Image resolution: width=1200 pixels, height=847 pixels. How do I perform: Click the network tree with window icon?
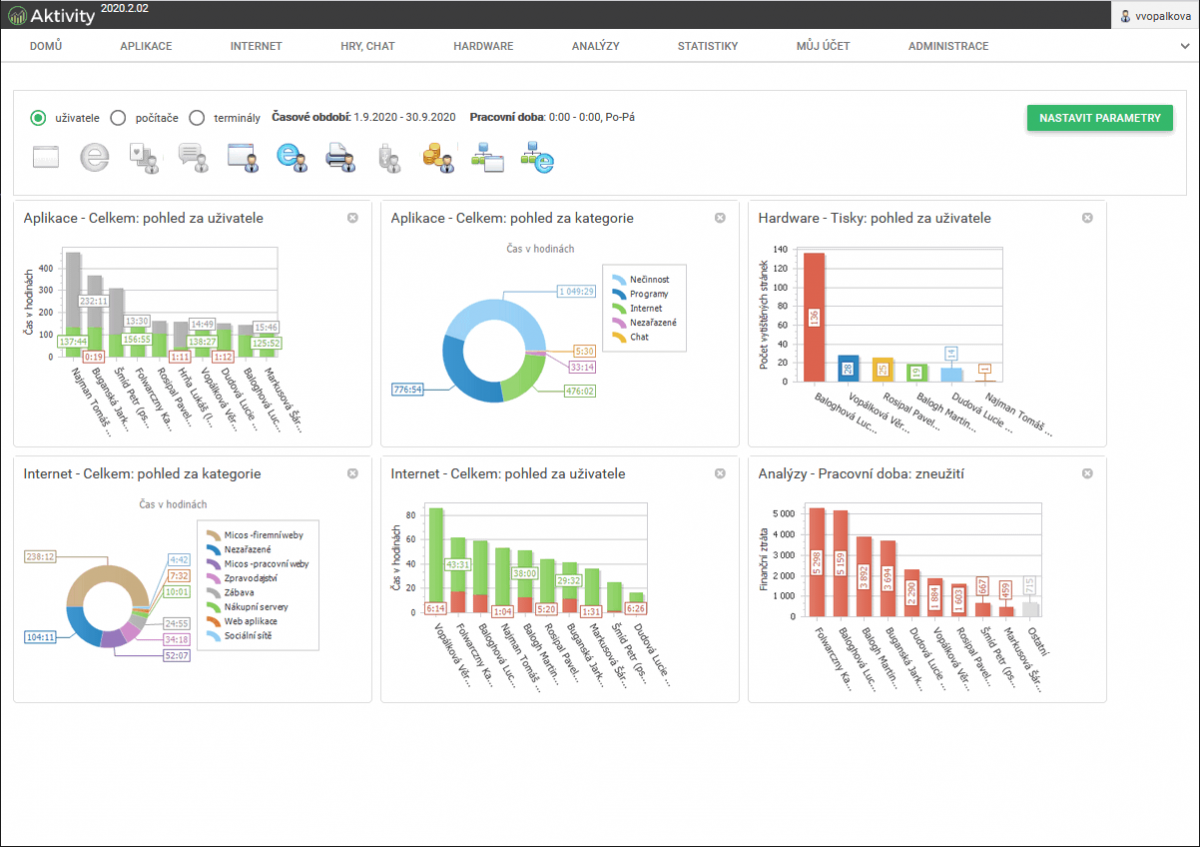pyautogui.click(x=487, y=157)
